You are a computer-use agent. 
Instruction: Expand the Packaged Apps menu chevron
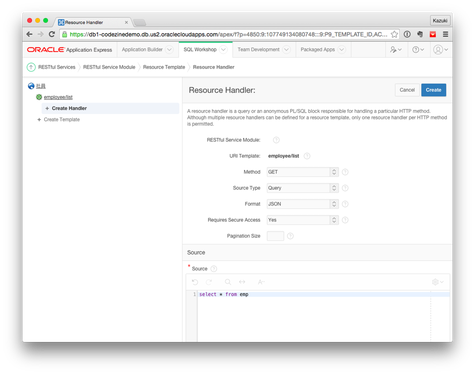pos(342,50)
